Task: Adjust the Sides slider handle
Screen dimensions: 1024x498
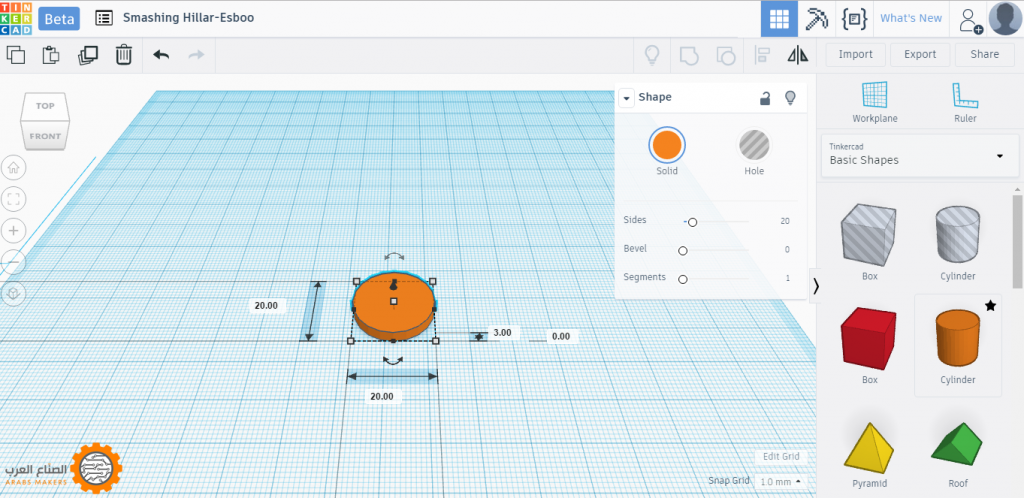Action: click(692, 221)
